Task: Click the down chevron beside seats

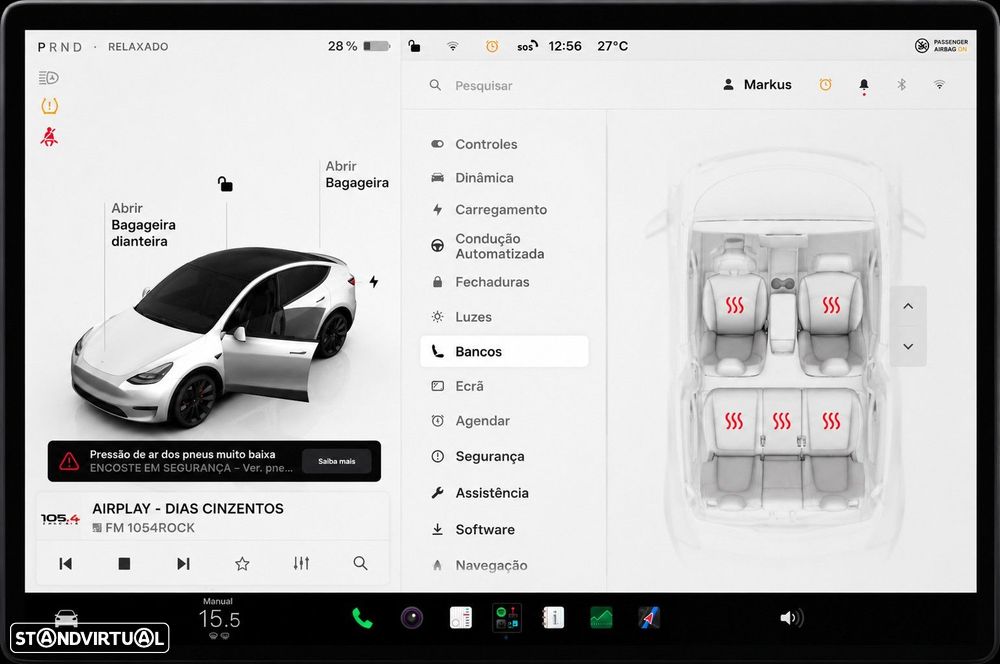Action: click(x=908, y=346)
